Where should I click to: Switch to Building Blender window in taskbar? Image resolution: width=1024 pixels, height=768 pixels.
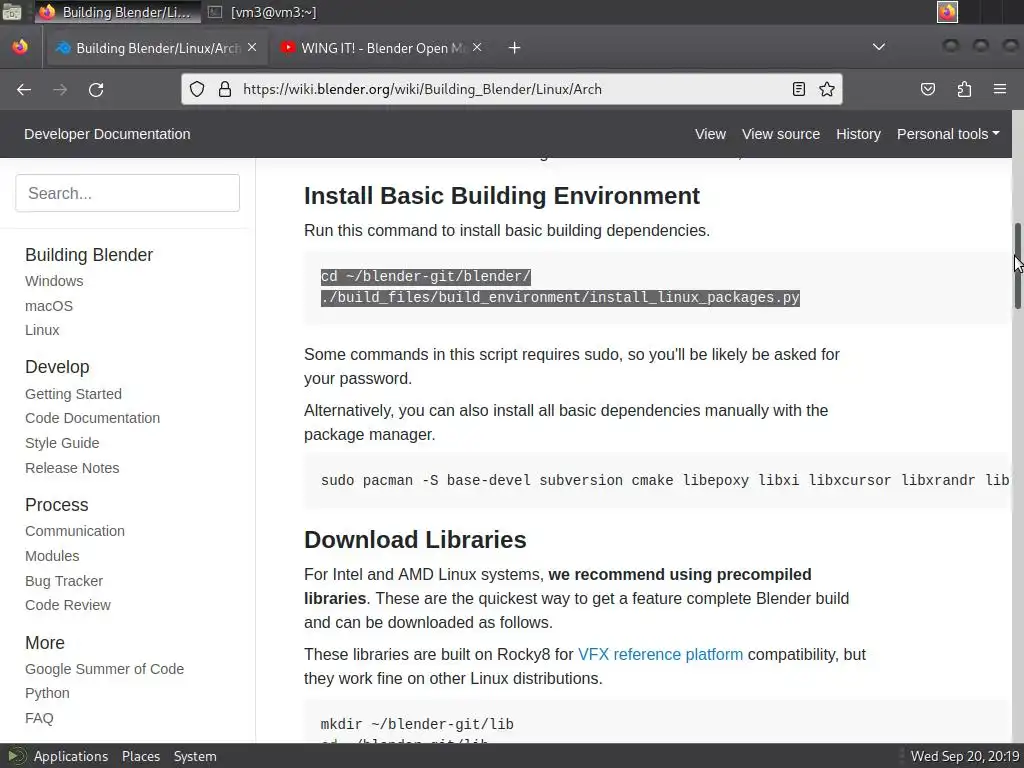118,12
